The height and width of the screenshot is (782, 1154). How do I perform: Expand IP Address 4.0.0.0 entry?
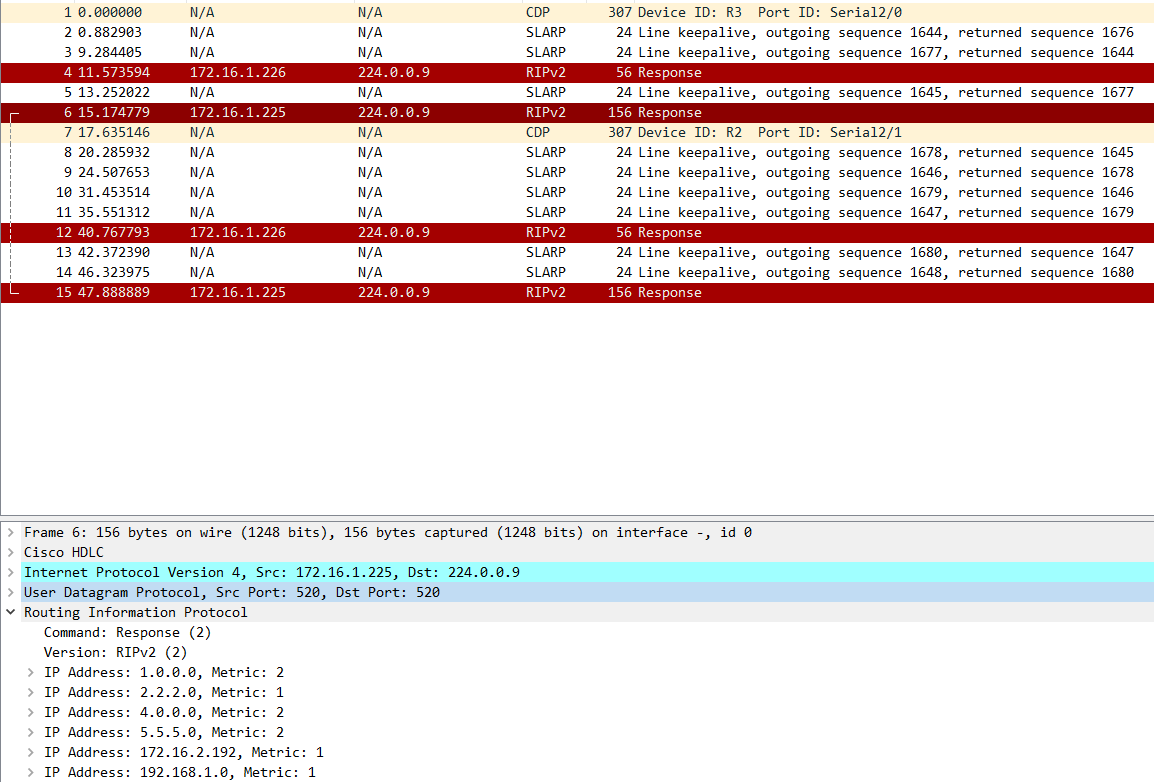pyautogui.click(x=31, y=712)
